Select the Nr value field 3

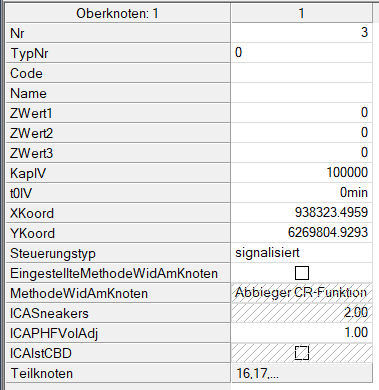click(x=302, y=33)
